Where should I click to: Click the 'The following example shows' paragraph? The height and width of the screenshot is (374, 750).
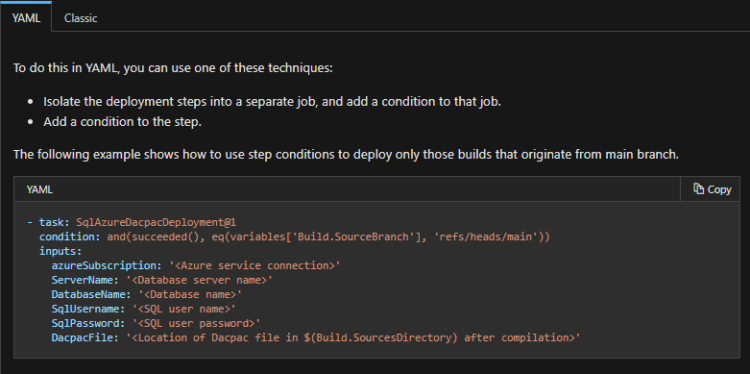pos(346,154)
